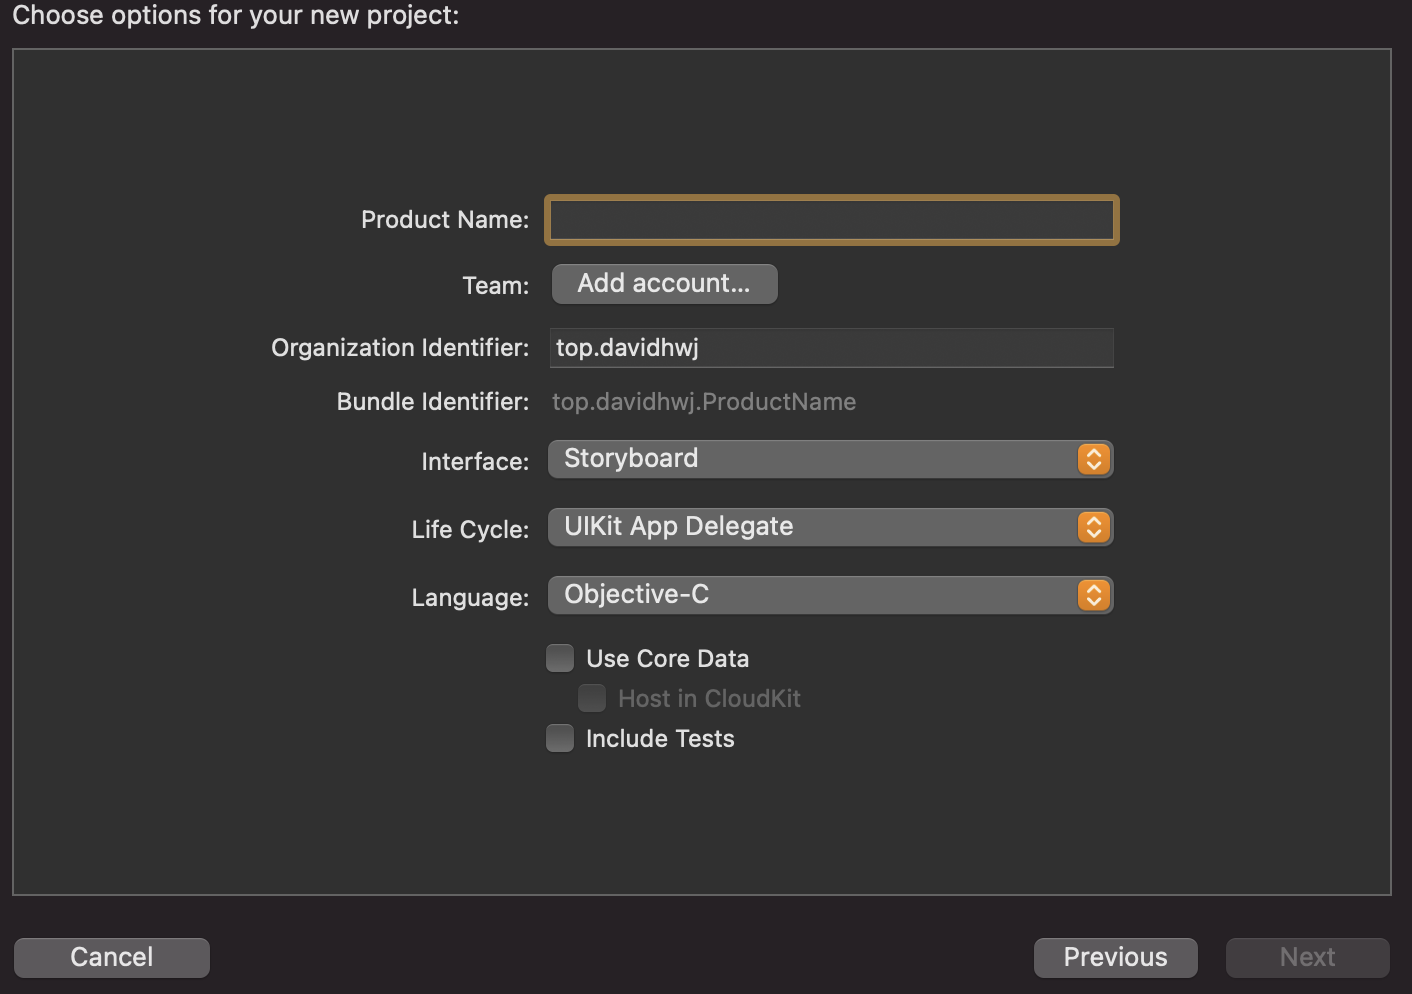Toggle the Host in CloudKit checkbox
The height and width of the screenshot is (994, 1412).
(x=592, y=698)
